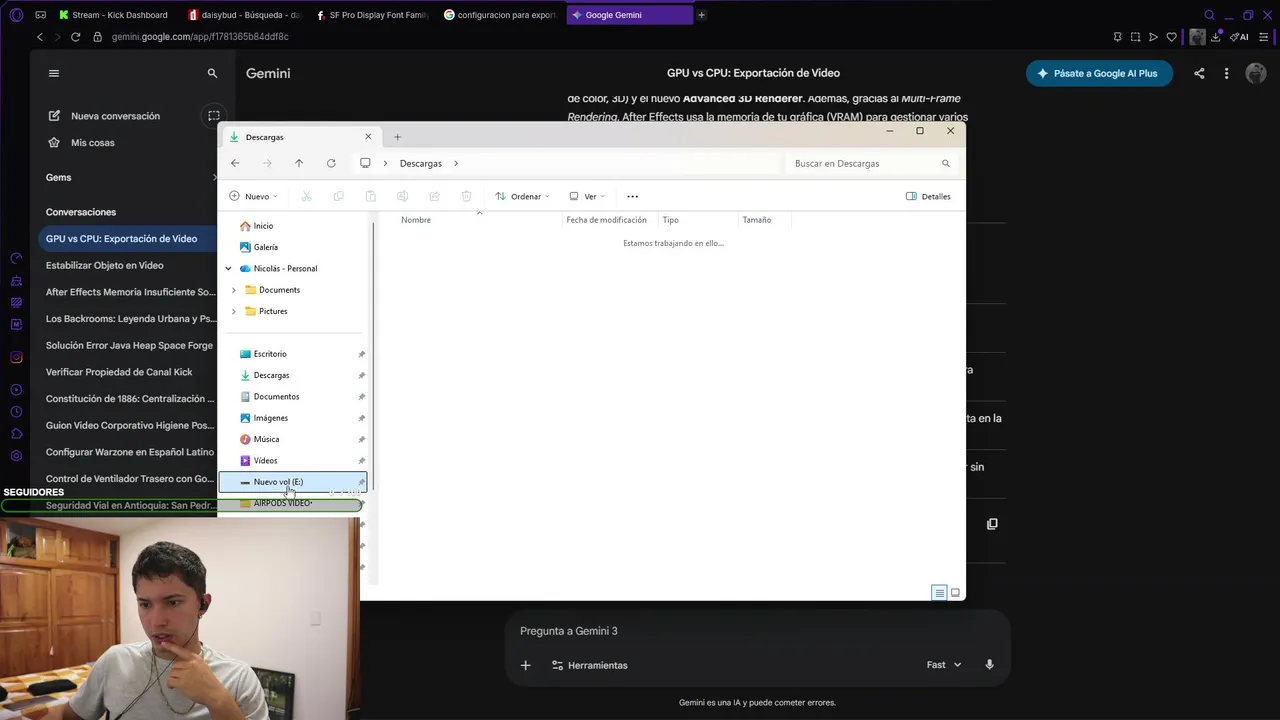This screenshot has width=1280, height=720.
Task: Click the copy response icon in Gemini chat
Action: click(x=992, y=524)
